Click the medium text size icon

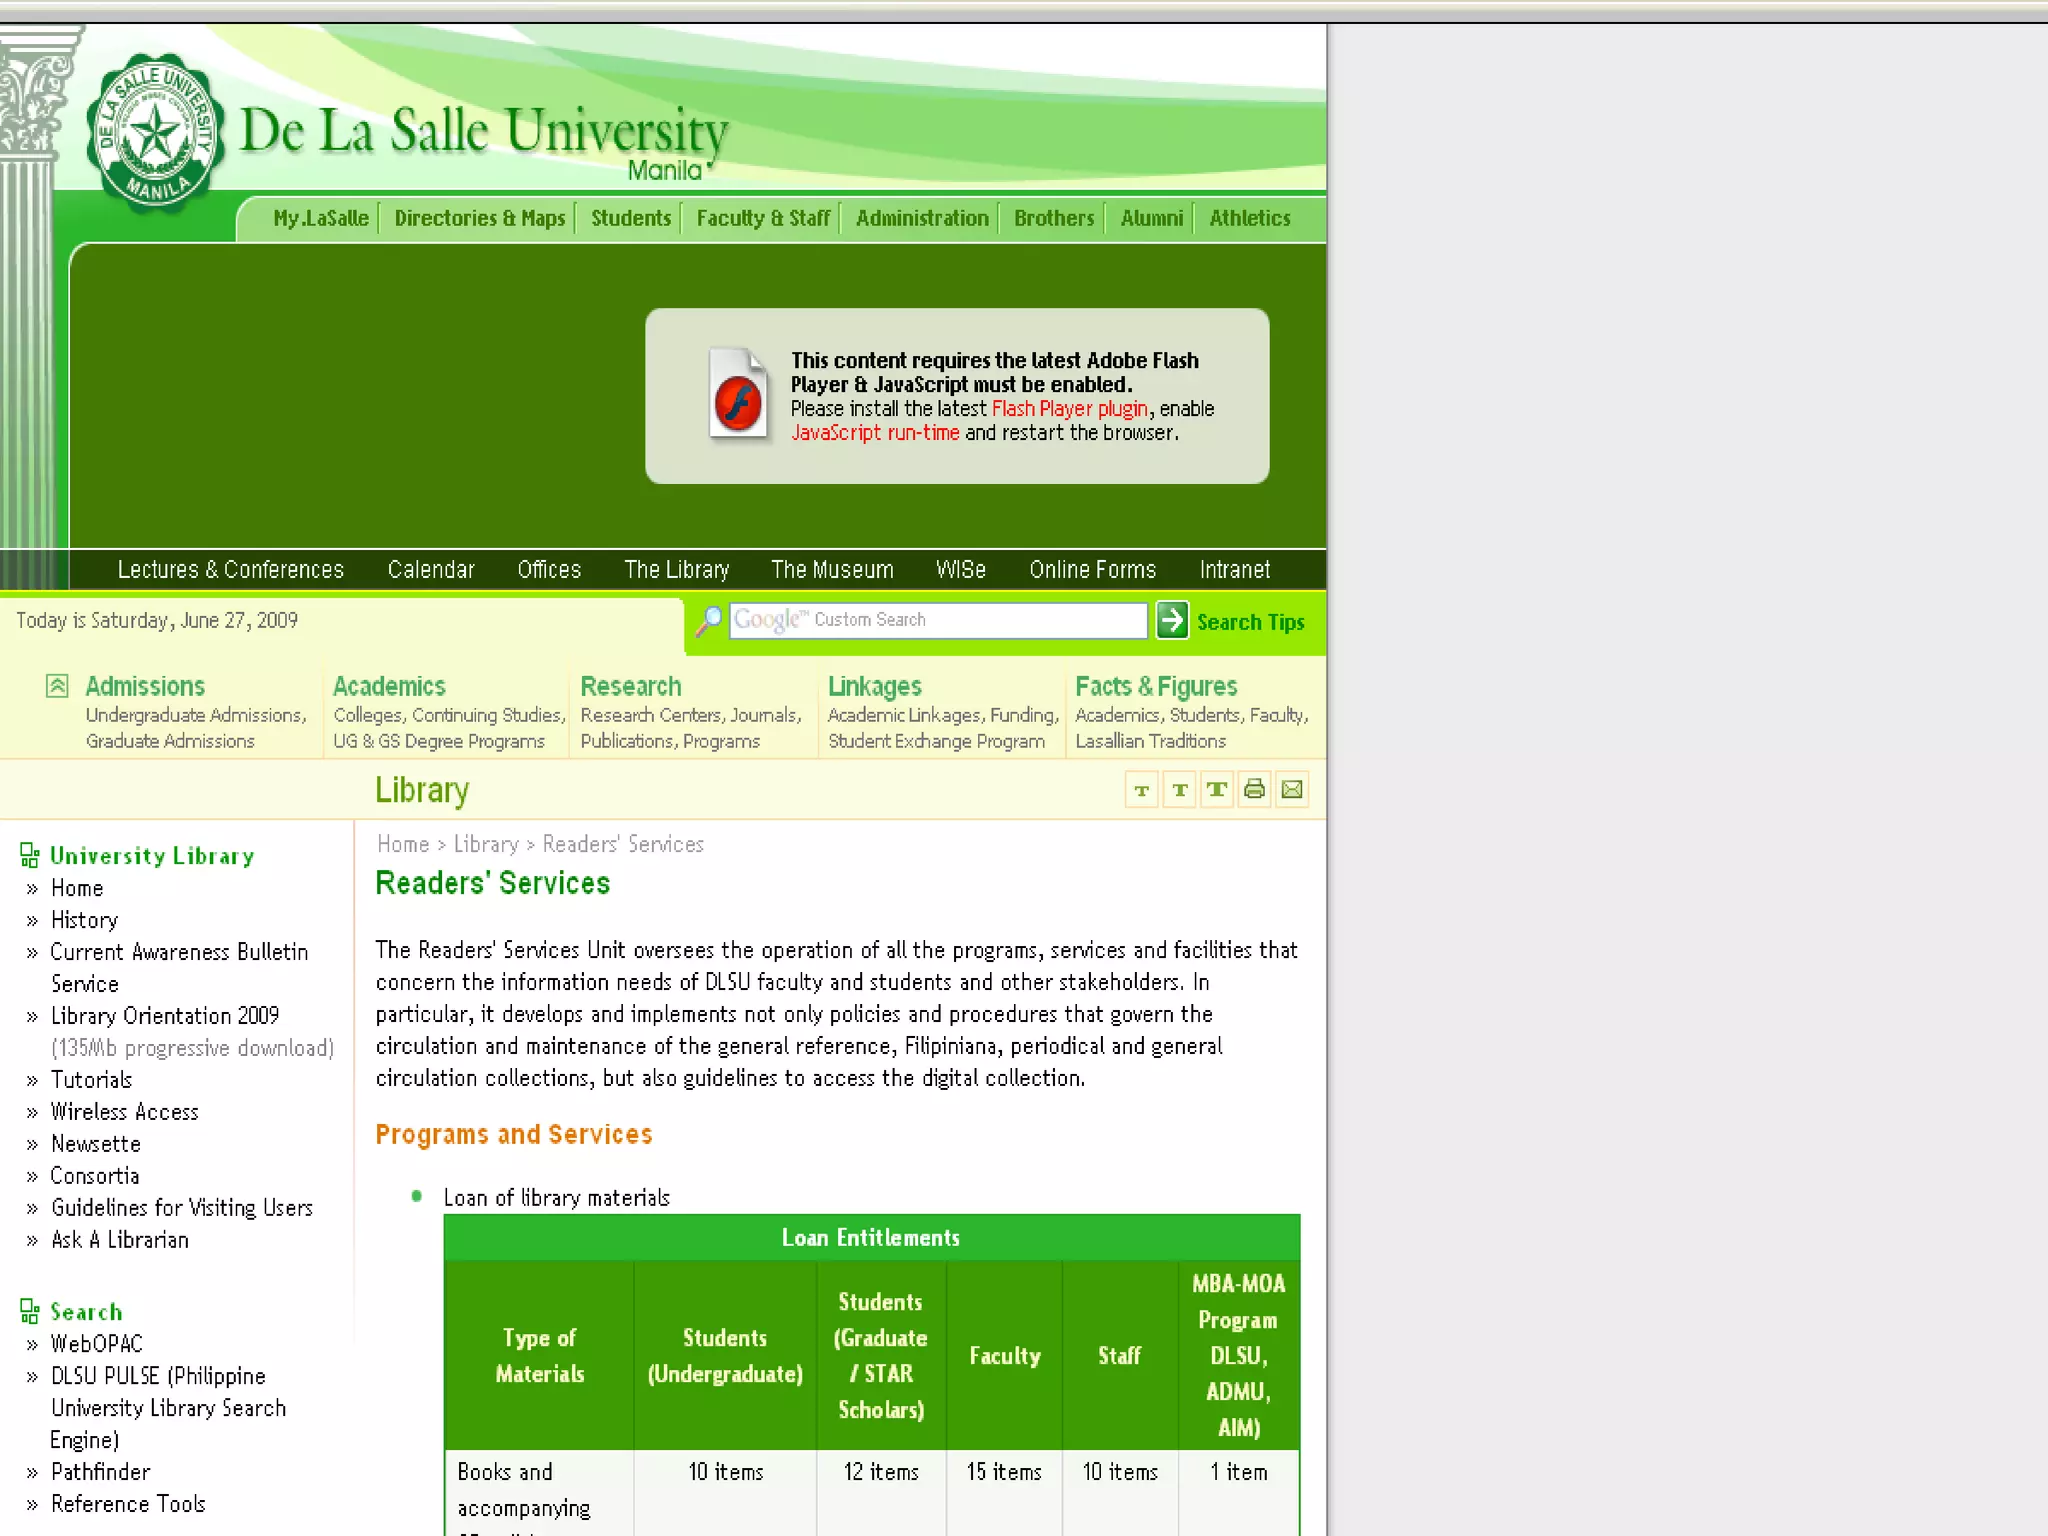point(1180,790)
